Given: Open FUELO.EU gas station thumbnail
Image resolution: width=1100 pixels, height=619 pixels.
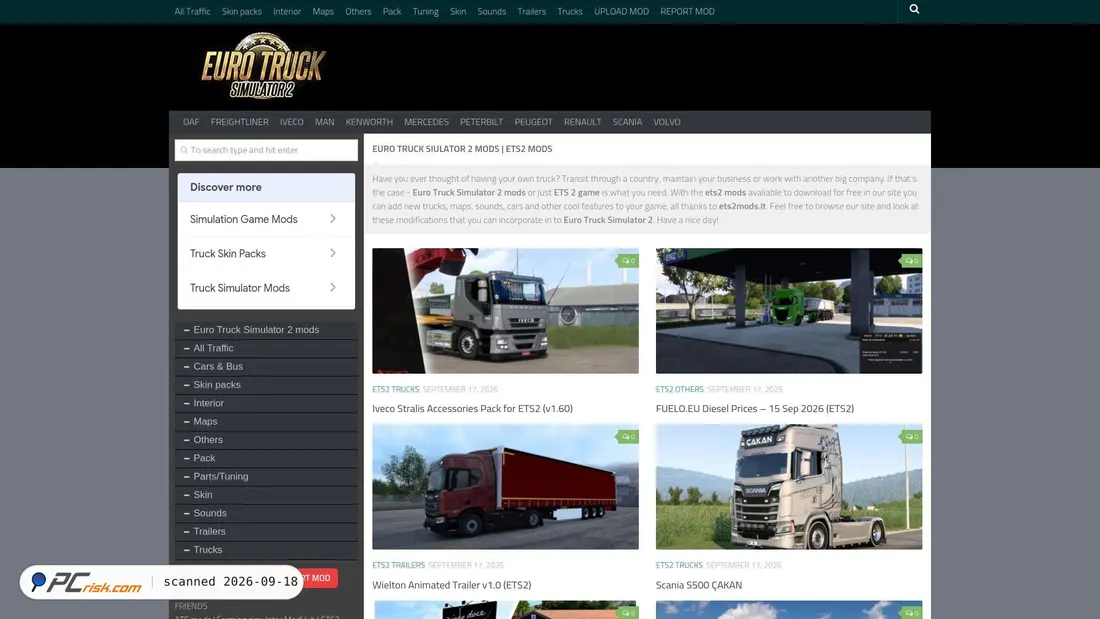Looking at the screenshot, I should pos(789,311).
